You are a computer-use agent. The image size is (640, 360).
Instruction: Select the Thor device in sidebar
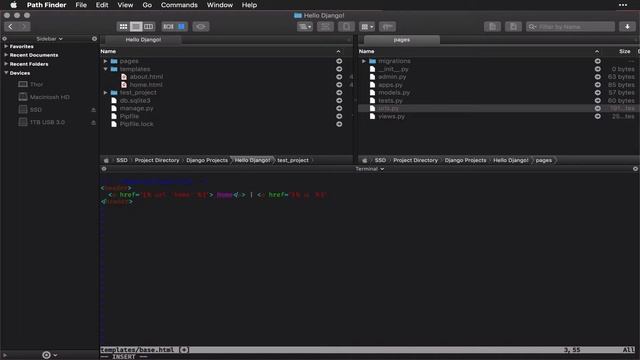tap(36, 84)
